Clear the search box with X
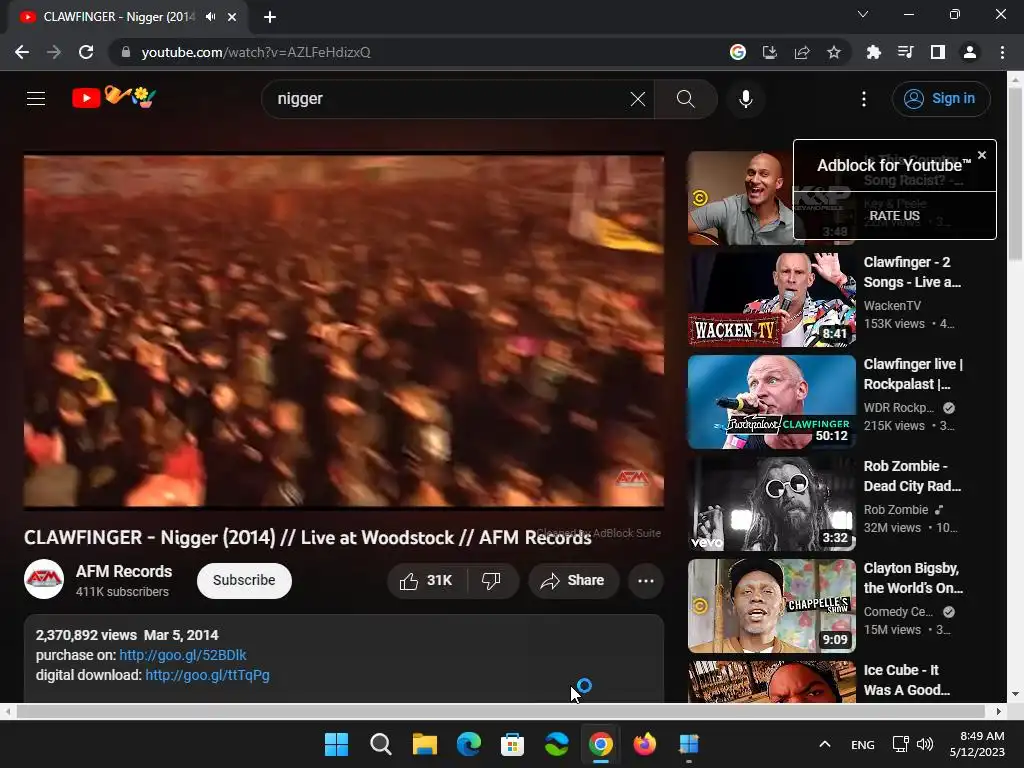1024x768 pixels. click(x=638, y=99)
